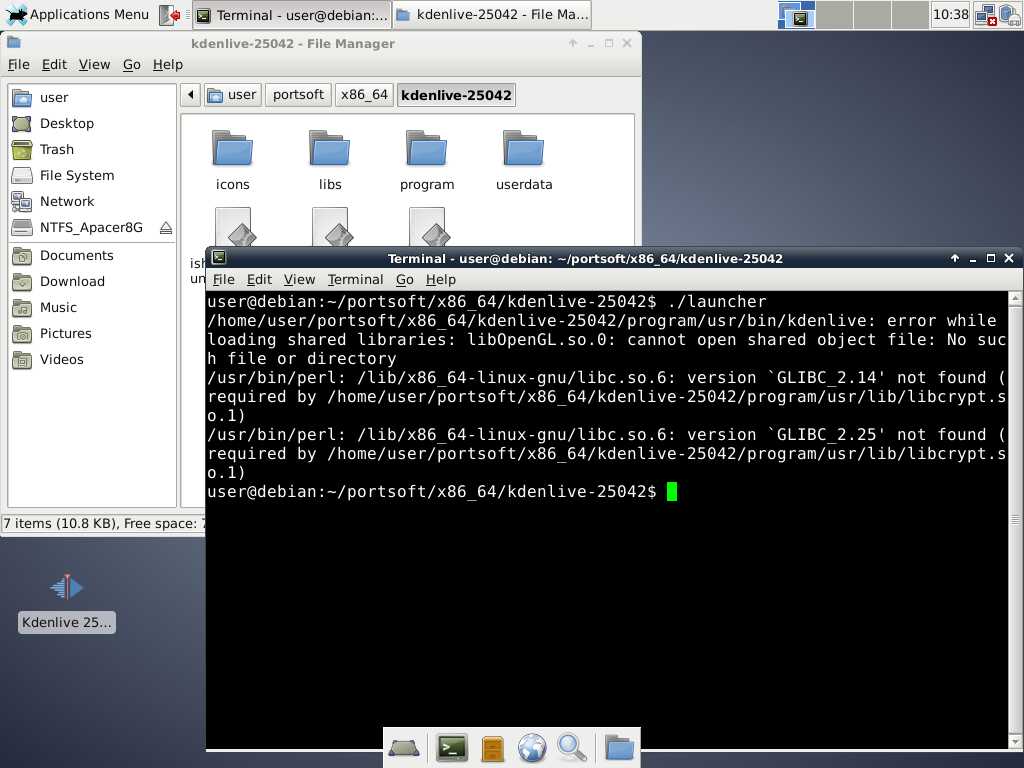Switch to File Manager task in panel
Image resolution: width=1024 pixels, height=768 pixels.
pos(492,15)
